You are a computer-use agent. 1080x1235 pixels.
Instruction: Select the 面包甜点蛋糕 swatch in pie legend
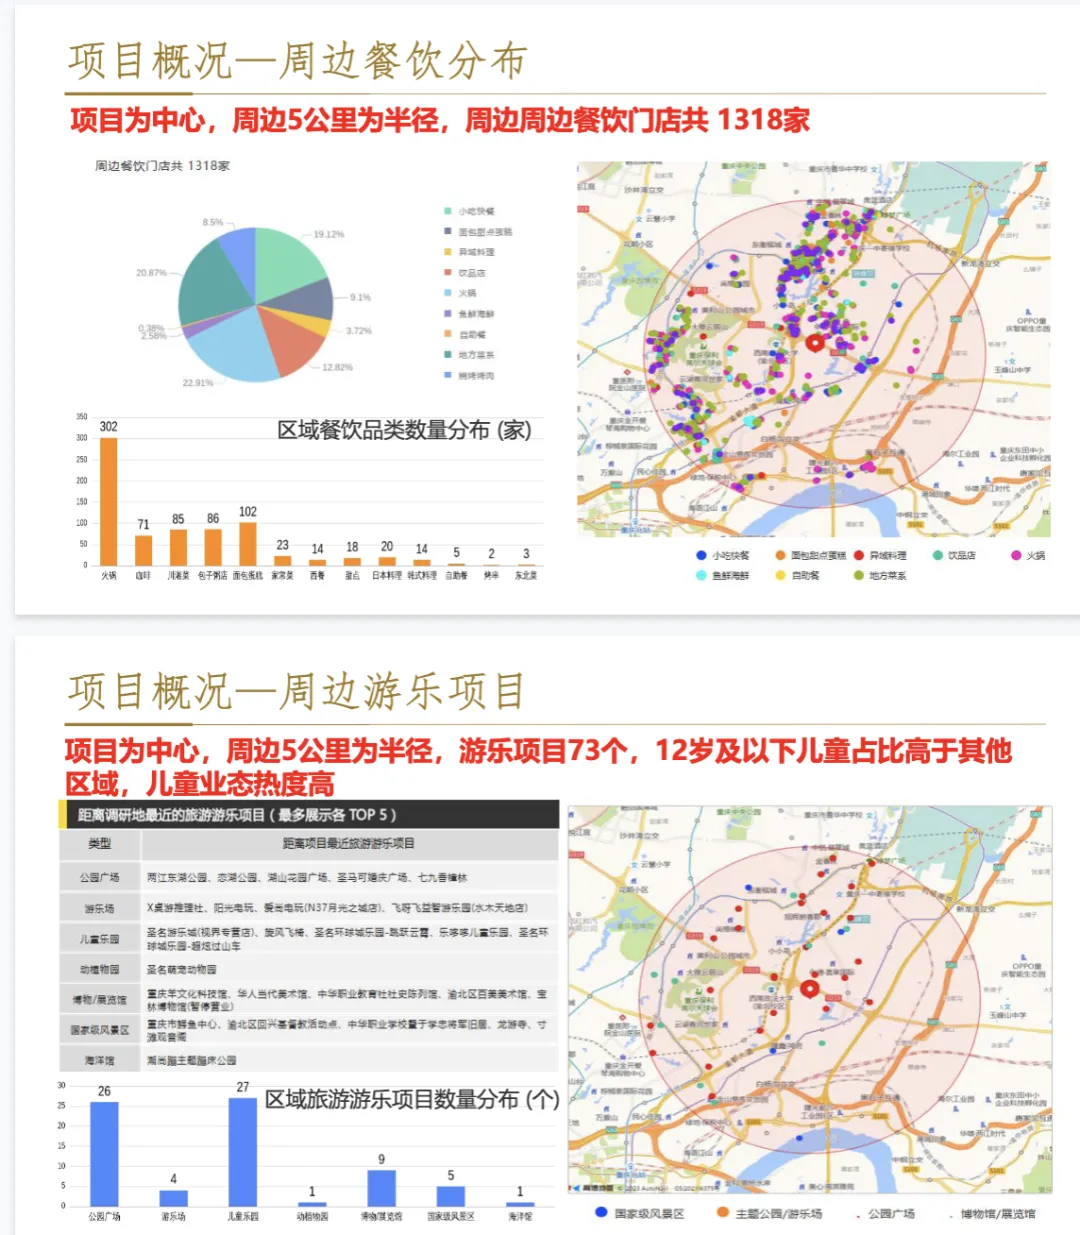pyautogui.click(x=448, y=231)
